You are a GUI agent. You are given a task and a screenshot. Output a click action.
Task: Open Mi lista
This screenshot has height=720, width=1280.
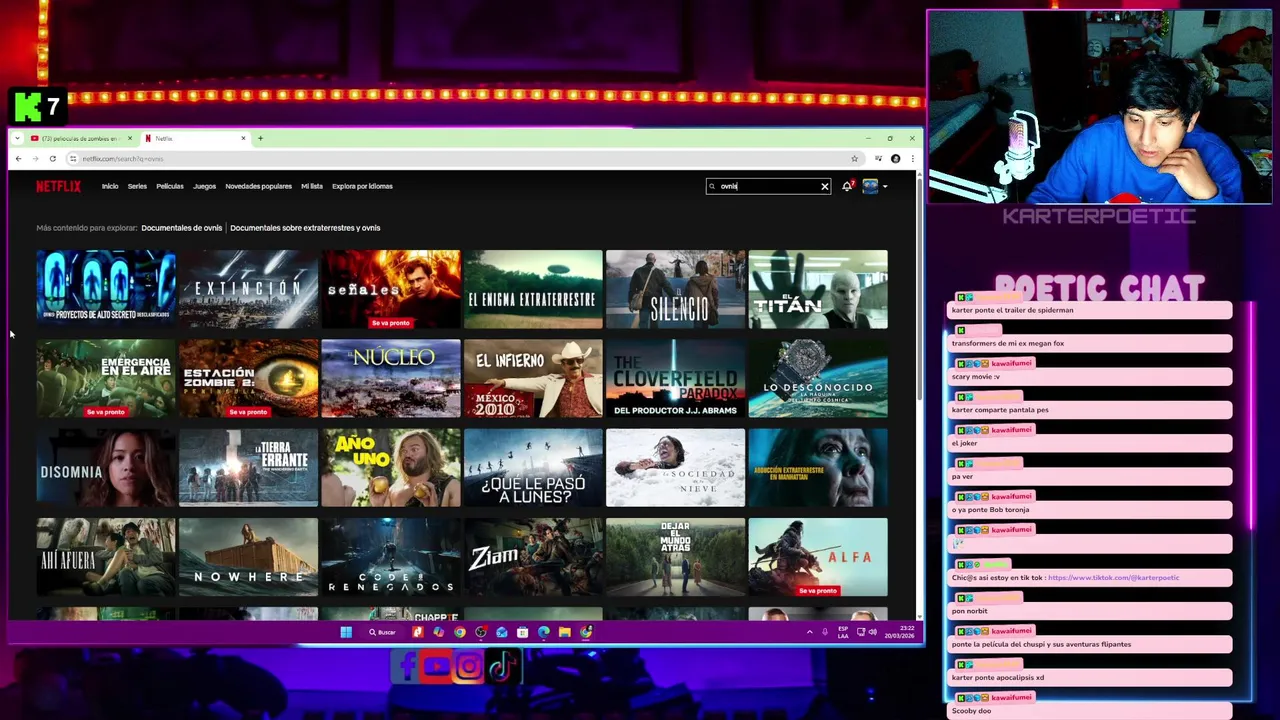click(312, 186)
